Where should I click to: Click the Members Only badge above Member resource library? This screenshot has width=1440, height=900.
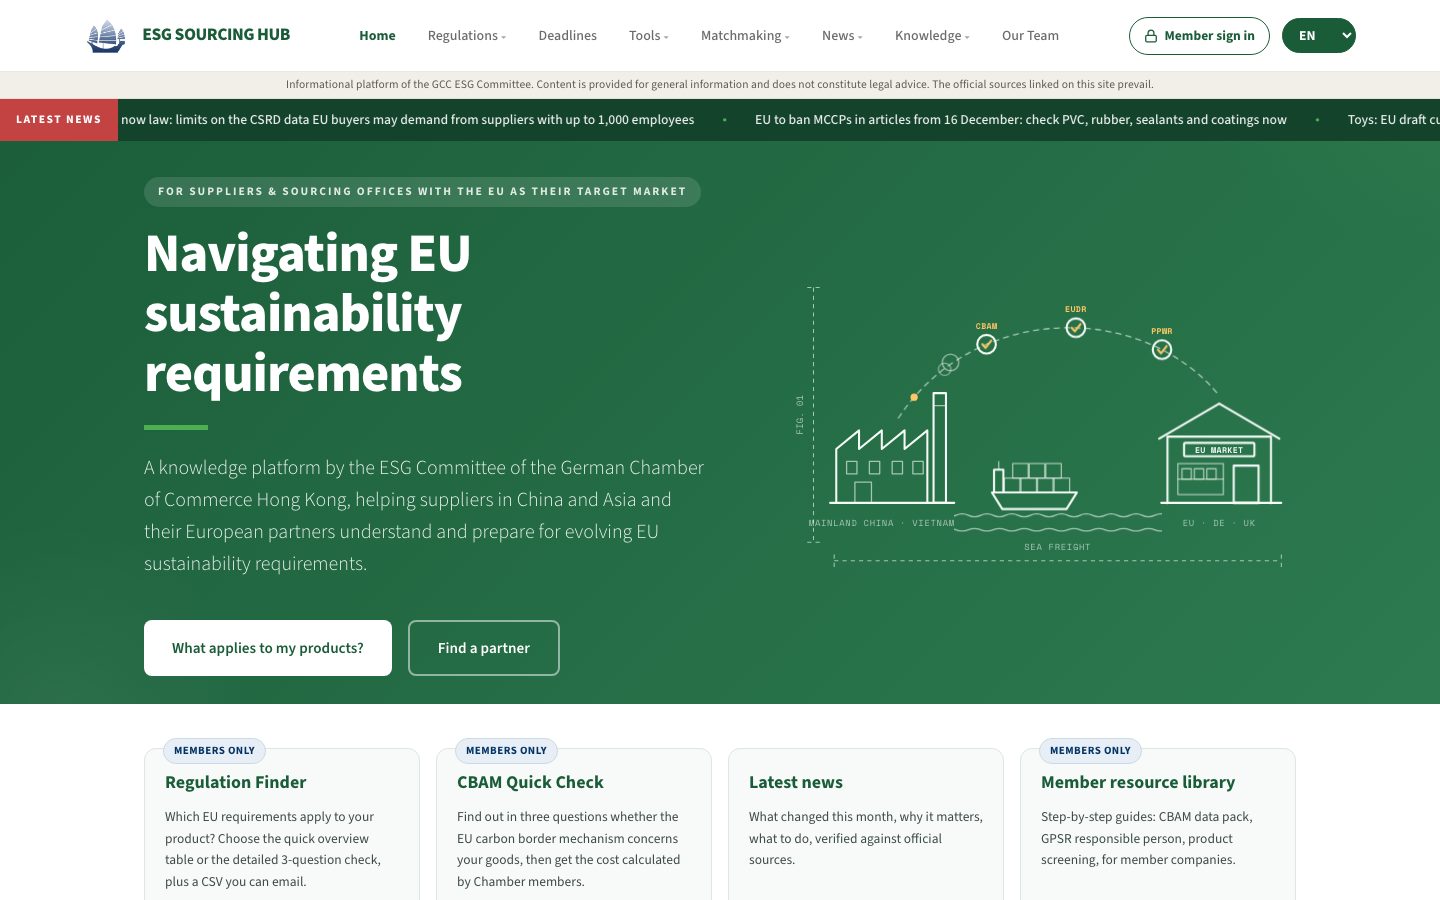pos(1090,751)
